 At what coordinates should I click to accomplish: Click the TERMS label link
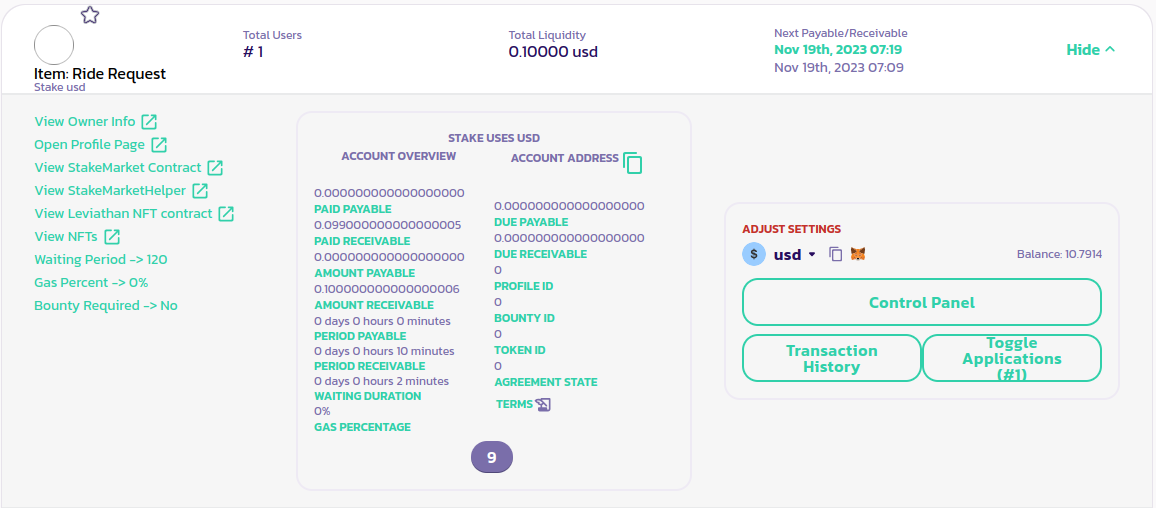514,405
